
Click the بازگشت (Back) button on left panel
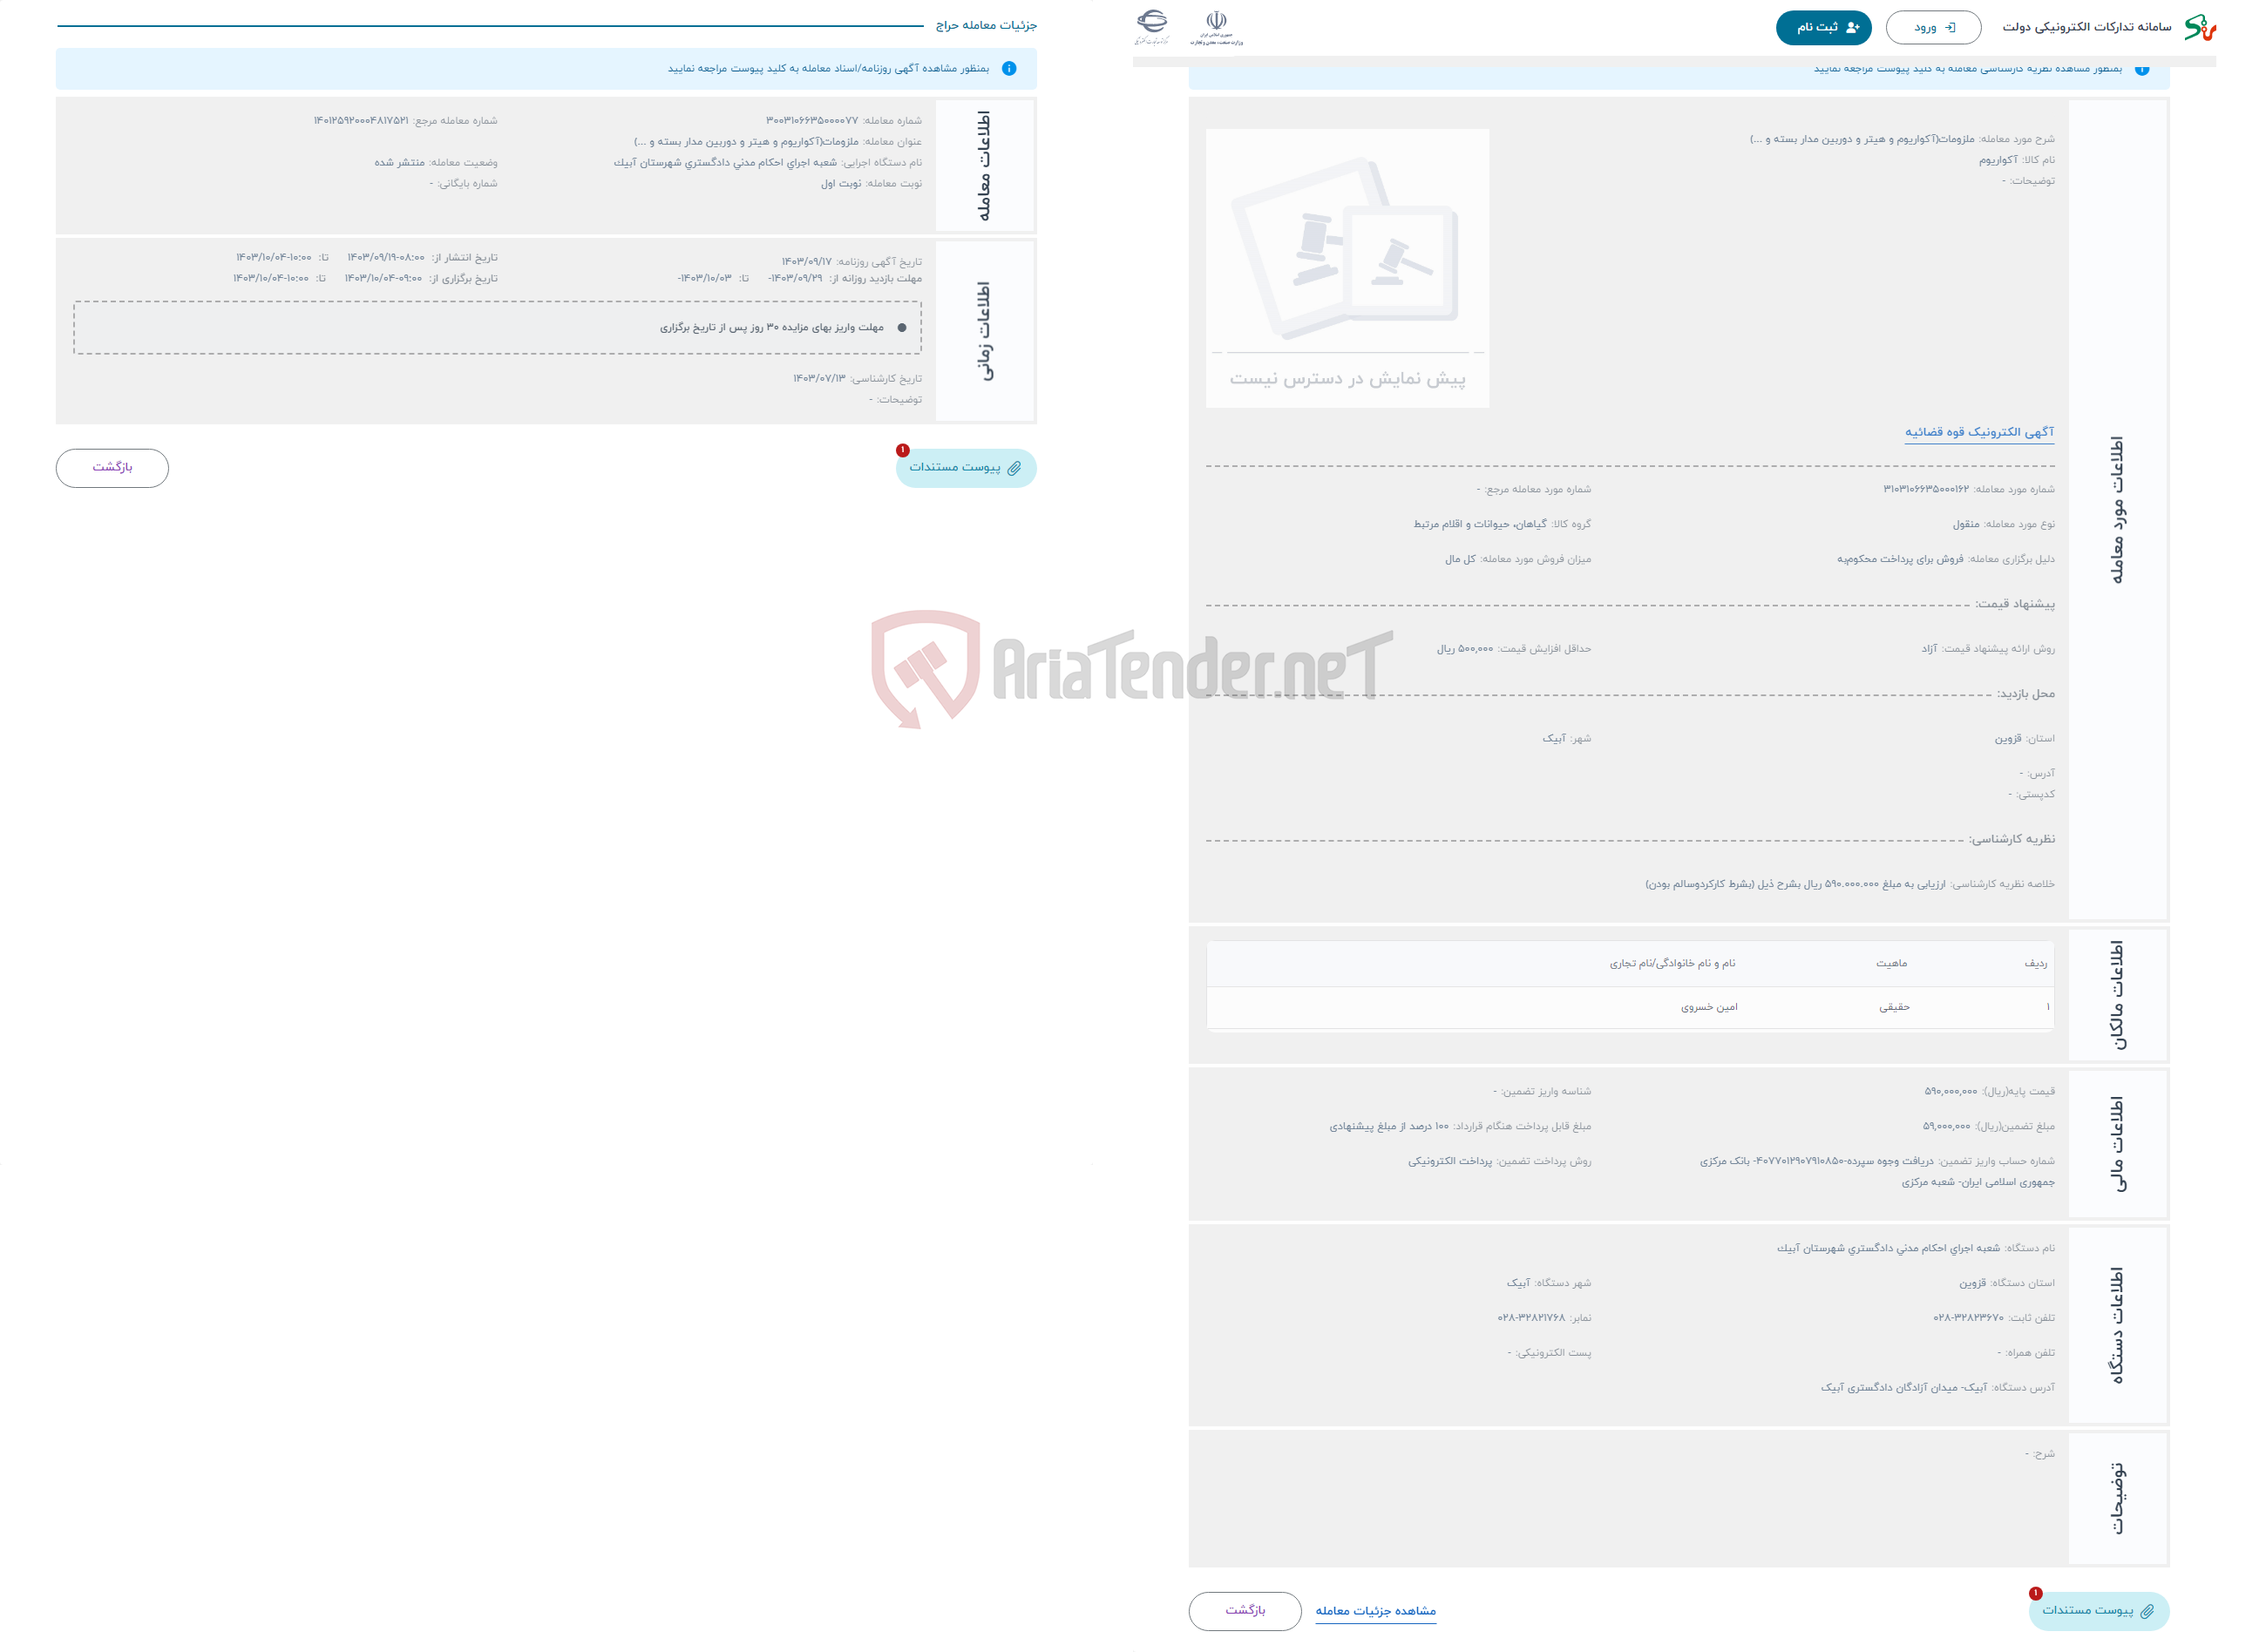112,466
